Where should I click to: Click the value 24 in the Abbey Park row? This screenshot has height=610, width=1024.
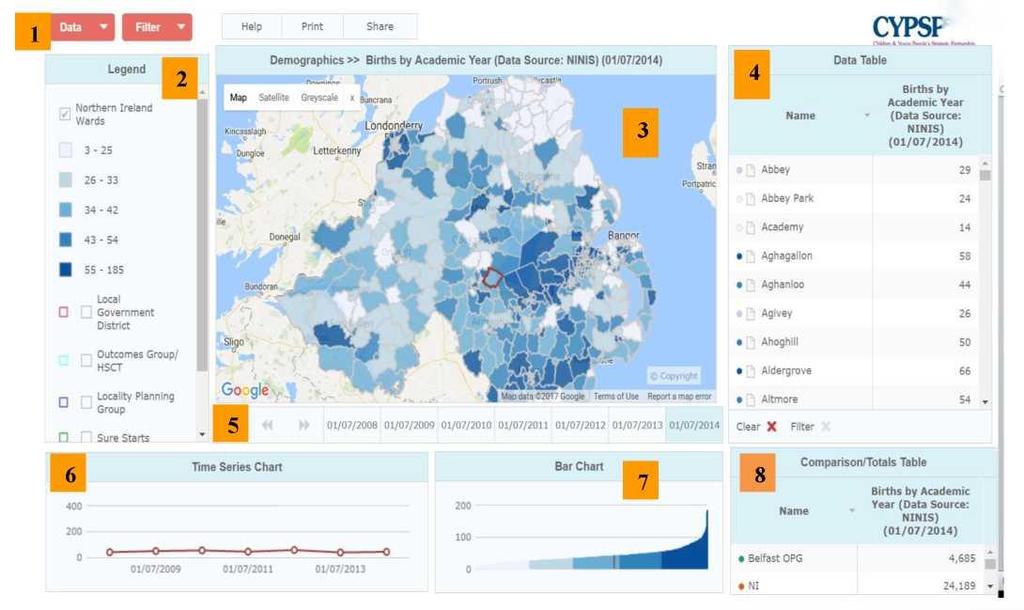pos(965,199)
